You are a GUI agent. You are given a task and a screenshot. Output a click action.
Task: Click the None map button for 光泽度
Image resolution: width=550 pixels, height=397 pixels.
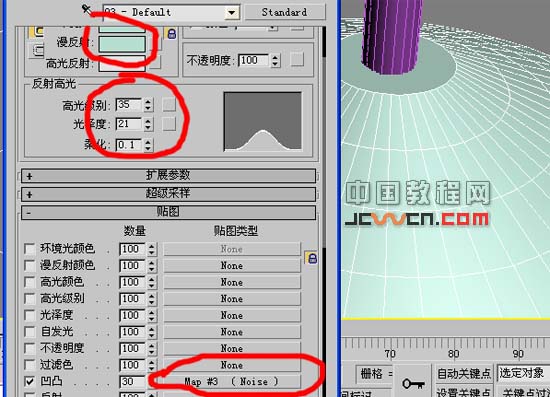pyautogui.click(x=232, y=315)
